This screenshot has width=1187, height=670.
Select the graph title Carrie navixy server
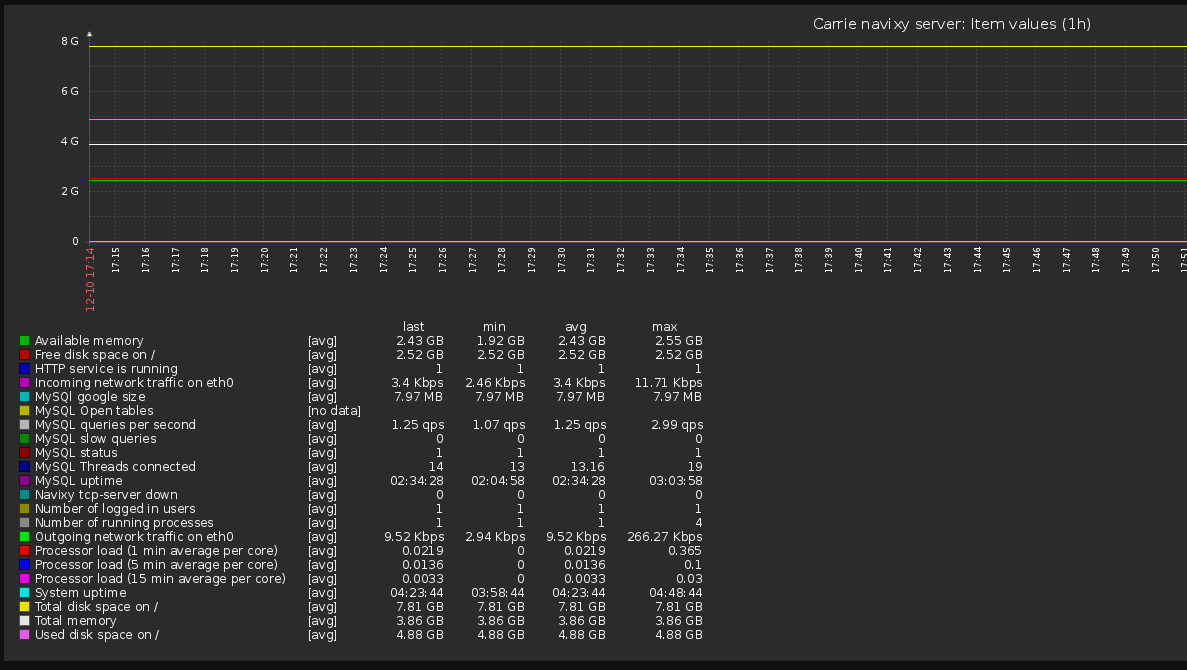point(952,24)
